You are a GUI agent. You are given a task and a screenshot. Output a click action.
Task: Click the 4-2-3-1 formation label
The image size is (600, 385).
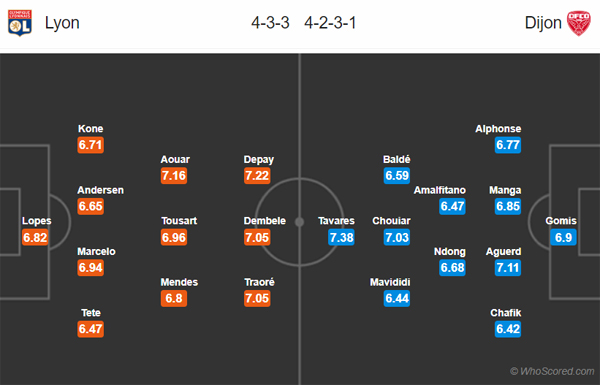(x=330, y=23)
